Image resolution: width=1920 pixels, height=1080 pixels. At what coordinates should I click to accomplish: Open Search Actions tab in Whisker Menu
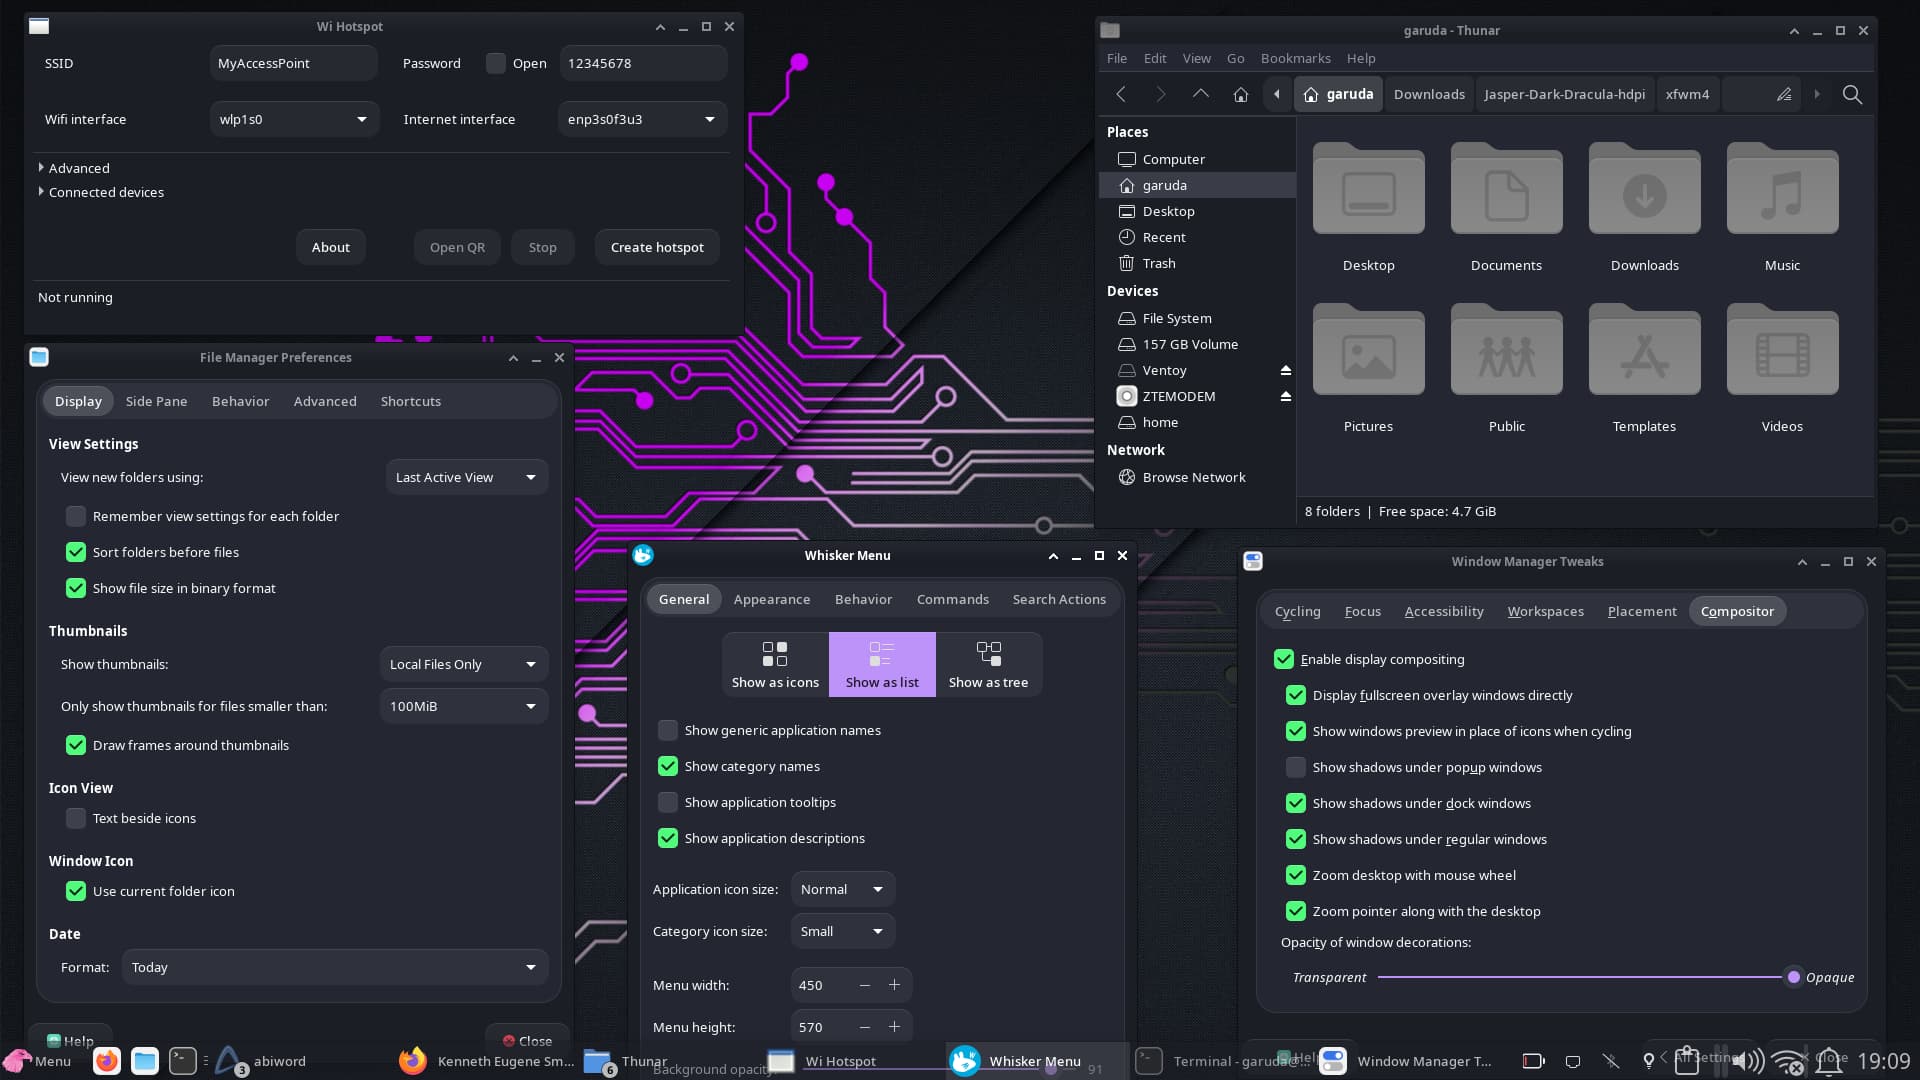coord(1059,599)
